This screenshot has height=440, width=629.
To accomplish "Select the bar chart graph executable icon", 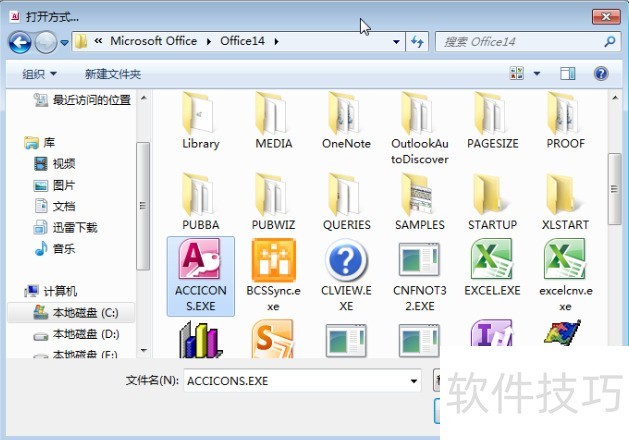I will coord(201,339).
